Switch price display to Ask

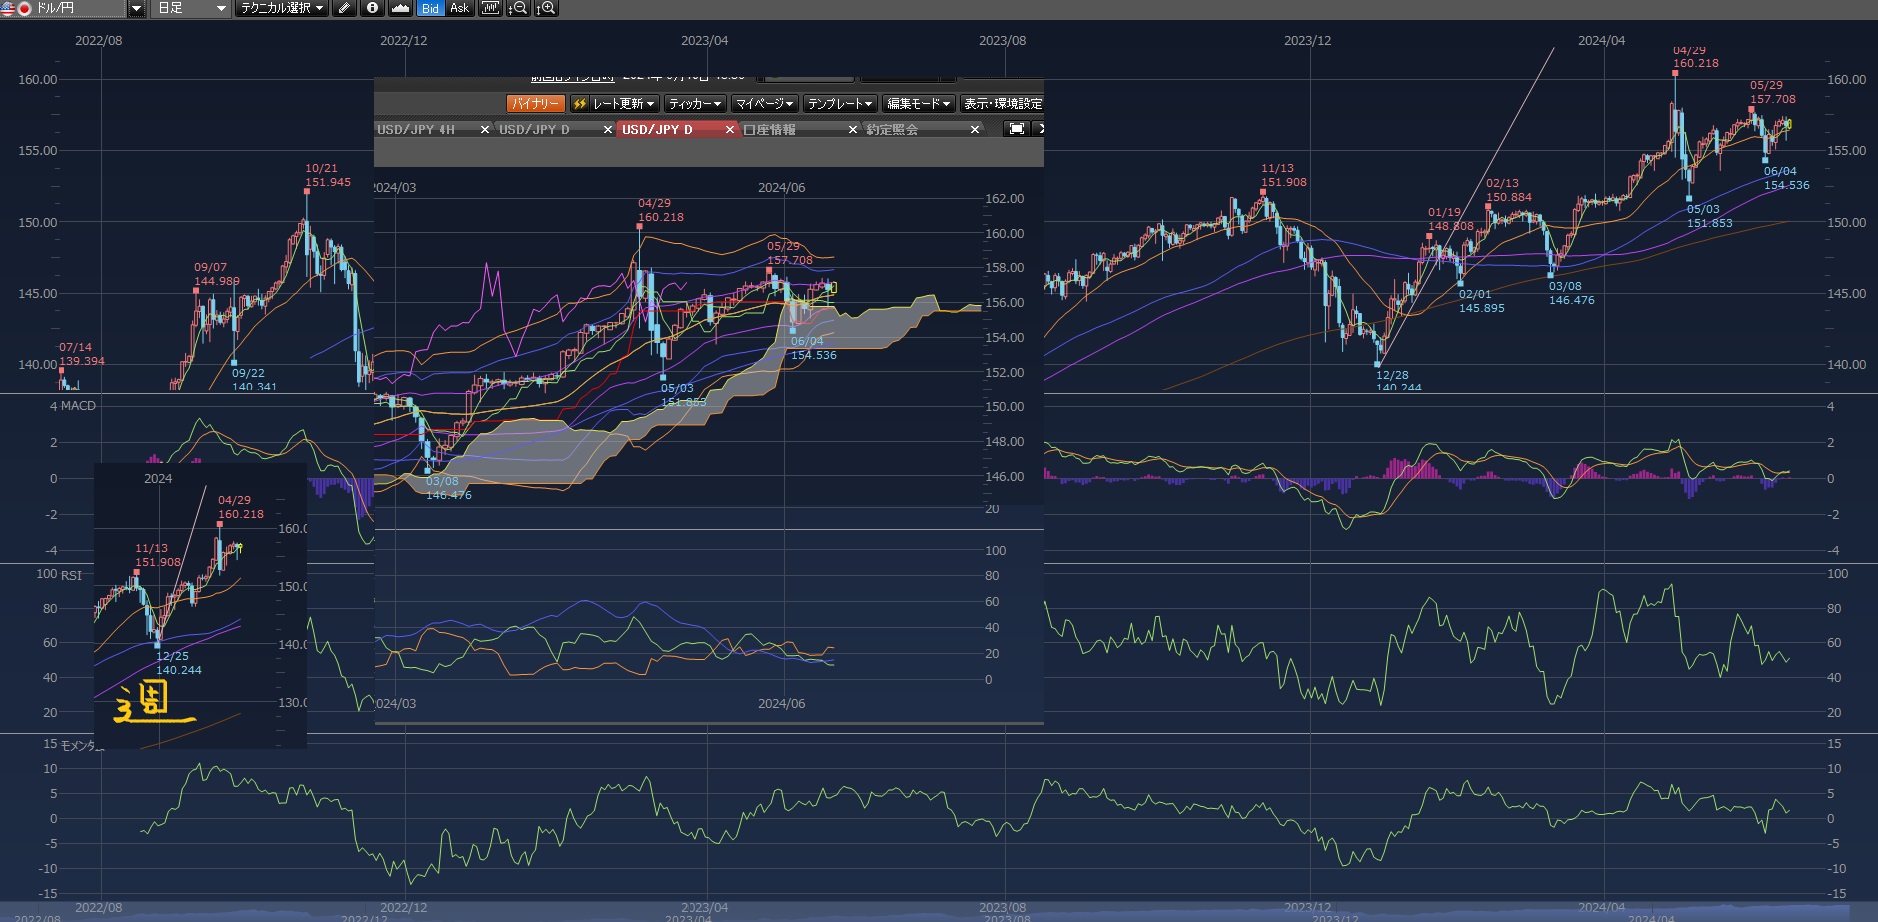[459, 8]
